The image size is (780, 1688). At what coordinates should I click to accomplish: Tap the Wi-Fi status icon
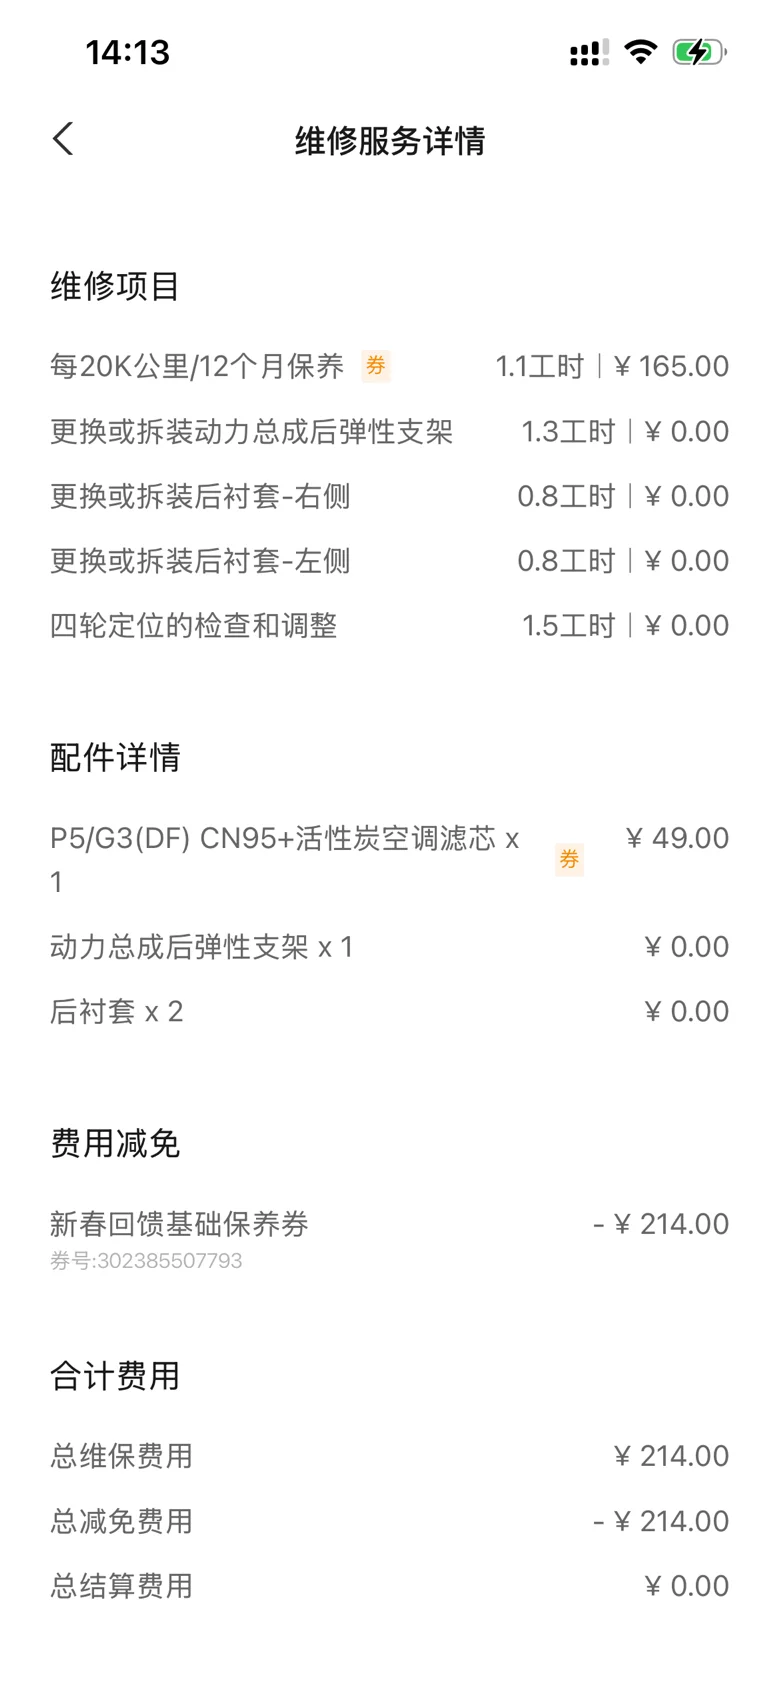[640, 52]
